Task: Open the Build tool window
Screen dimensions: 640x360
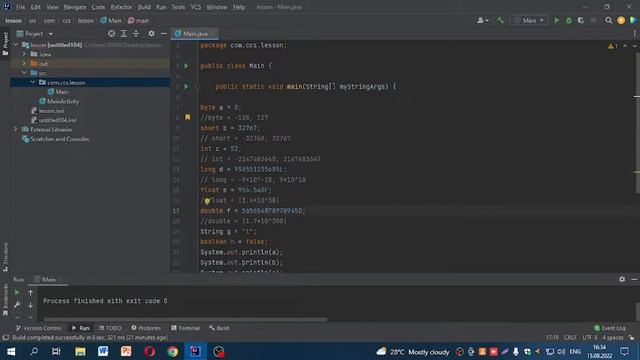Action: point(219,328)
